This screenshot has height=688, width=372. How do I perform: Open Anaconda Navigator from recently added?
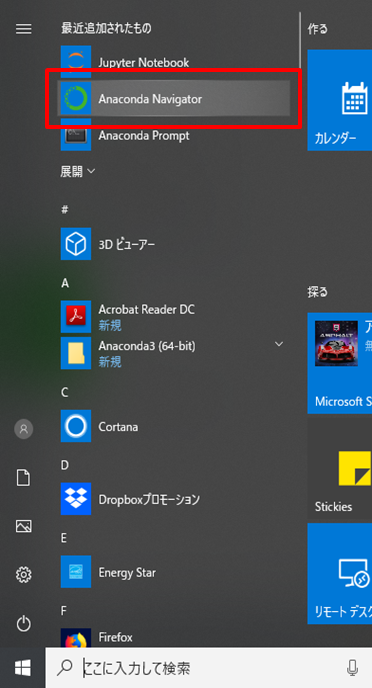174,99
